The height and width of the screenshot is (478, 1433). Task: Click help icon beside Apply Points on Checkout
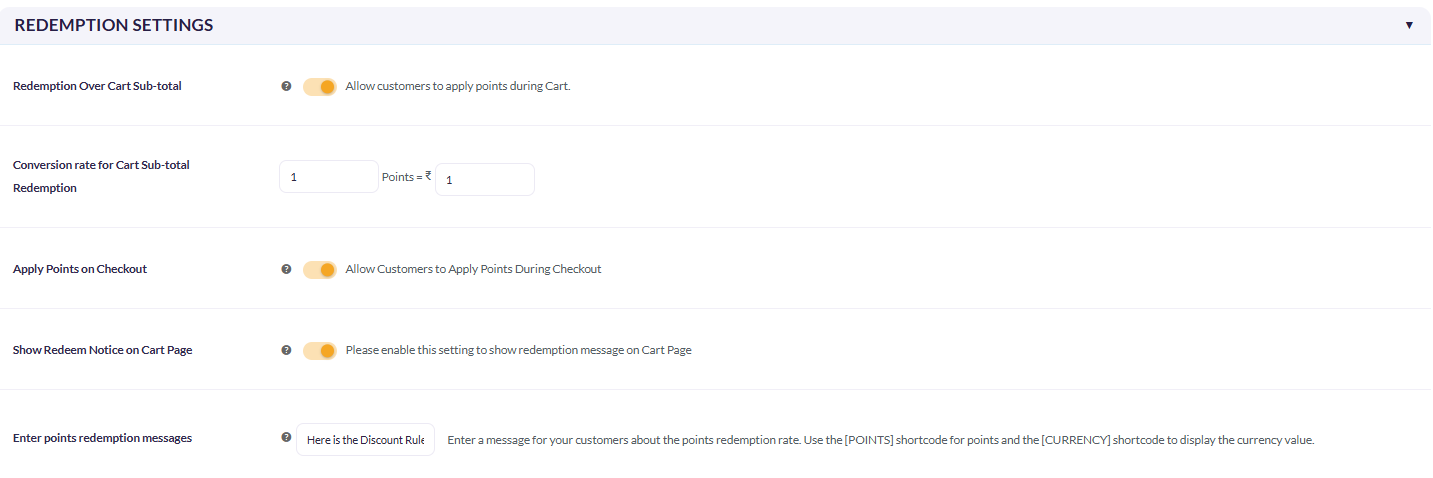[286, 269]
